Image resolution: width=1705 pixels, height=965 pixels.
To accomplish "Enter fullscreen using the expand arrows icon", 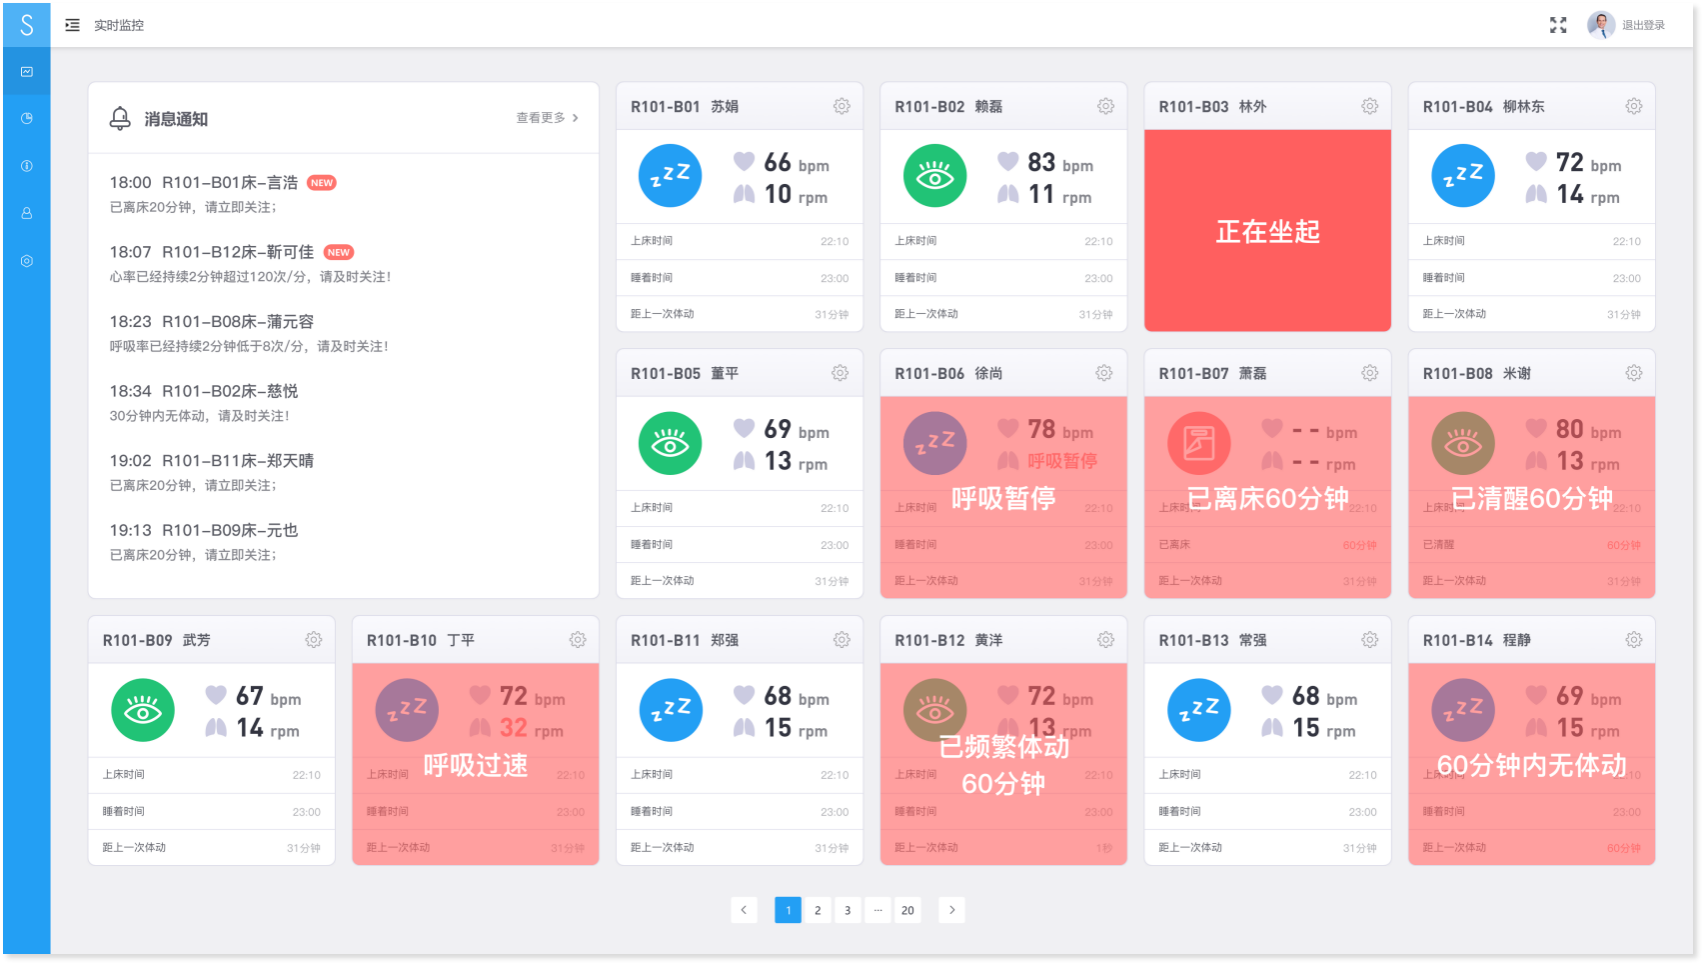I will coord(1558,25).
